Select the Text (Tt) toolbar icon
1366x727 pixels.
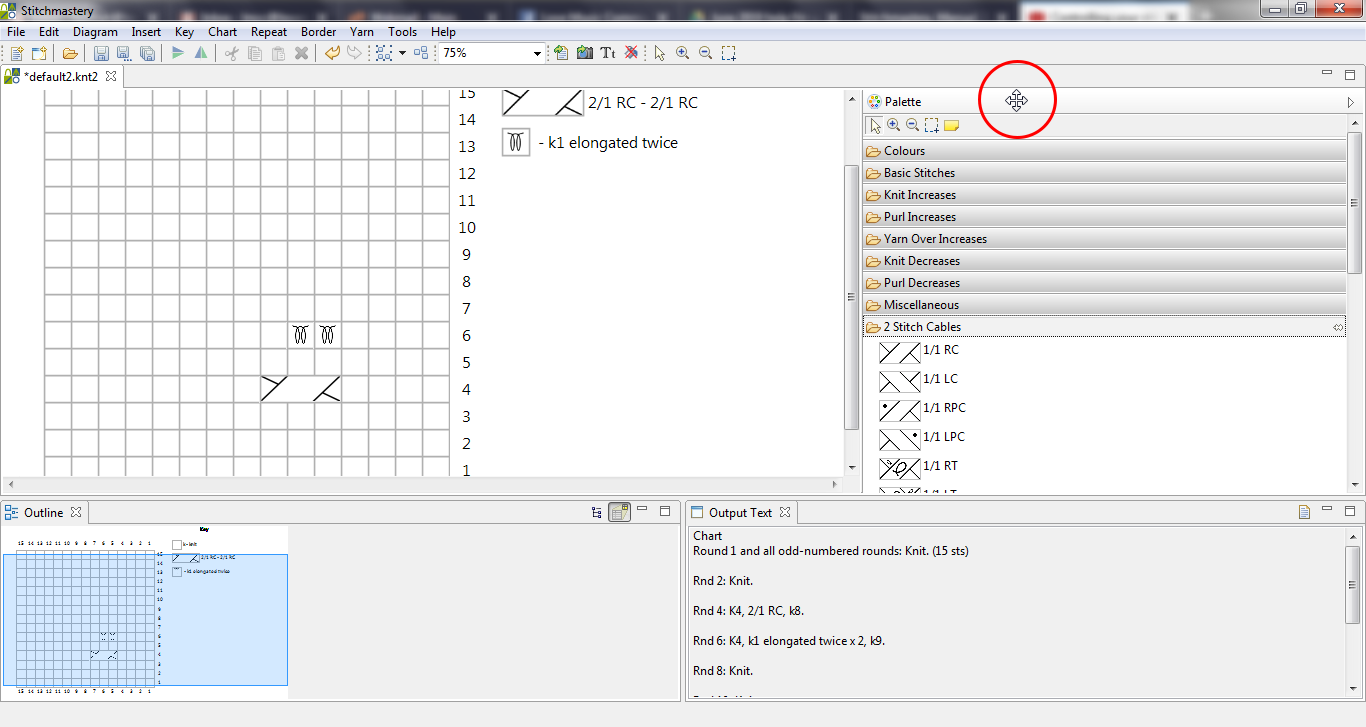607,53
